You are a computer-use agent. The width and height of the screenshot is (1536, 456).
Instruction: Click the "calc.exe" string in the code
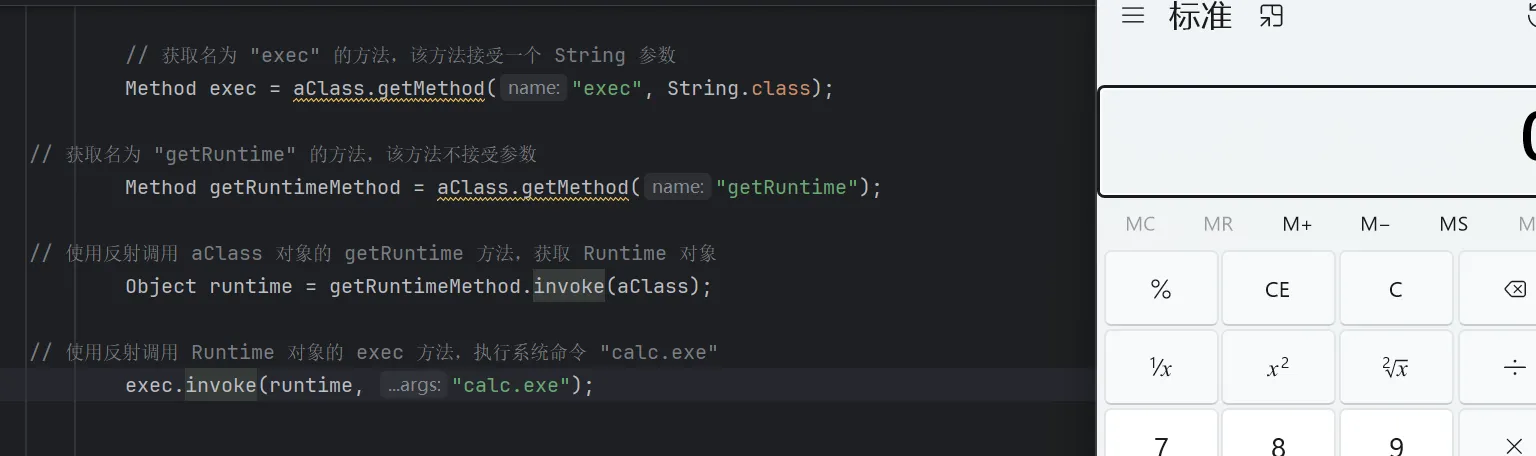click(x=510, y=385)
